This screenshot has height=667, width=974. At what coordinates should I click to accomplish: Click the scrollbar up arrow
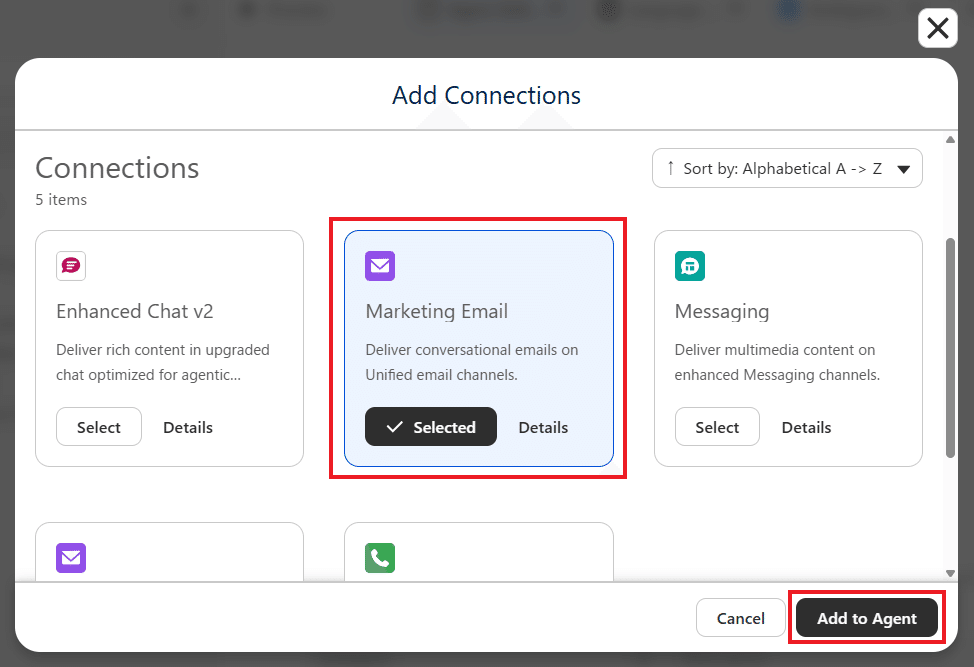tap(950, 140)
